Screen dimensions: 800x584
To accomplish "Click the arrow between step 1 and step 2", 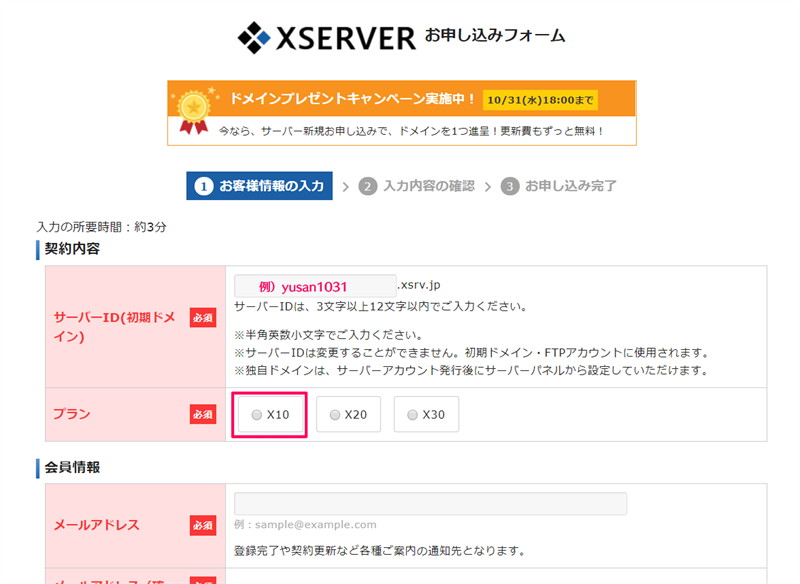I will point(345,187).
